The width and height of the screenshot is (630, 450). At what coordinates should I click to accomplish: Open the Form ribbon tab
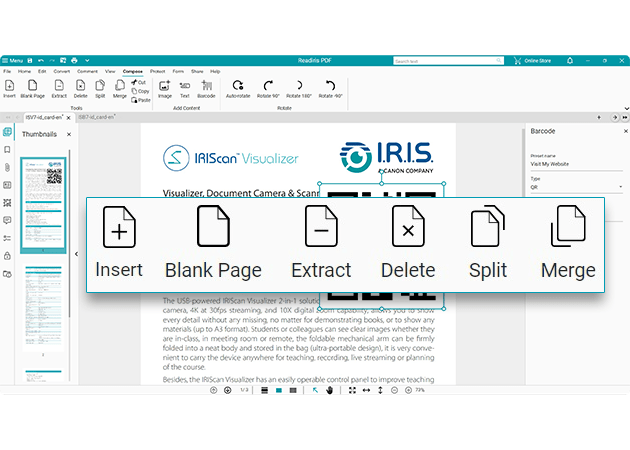(178, 72)
